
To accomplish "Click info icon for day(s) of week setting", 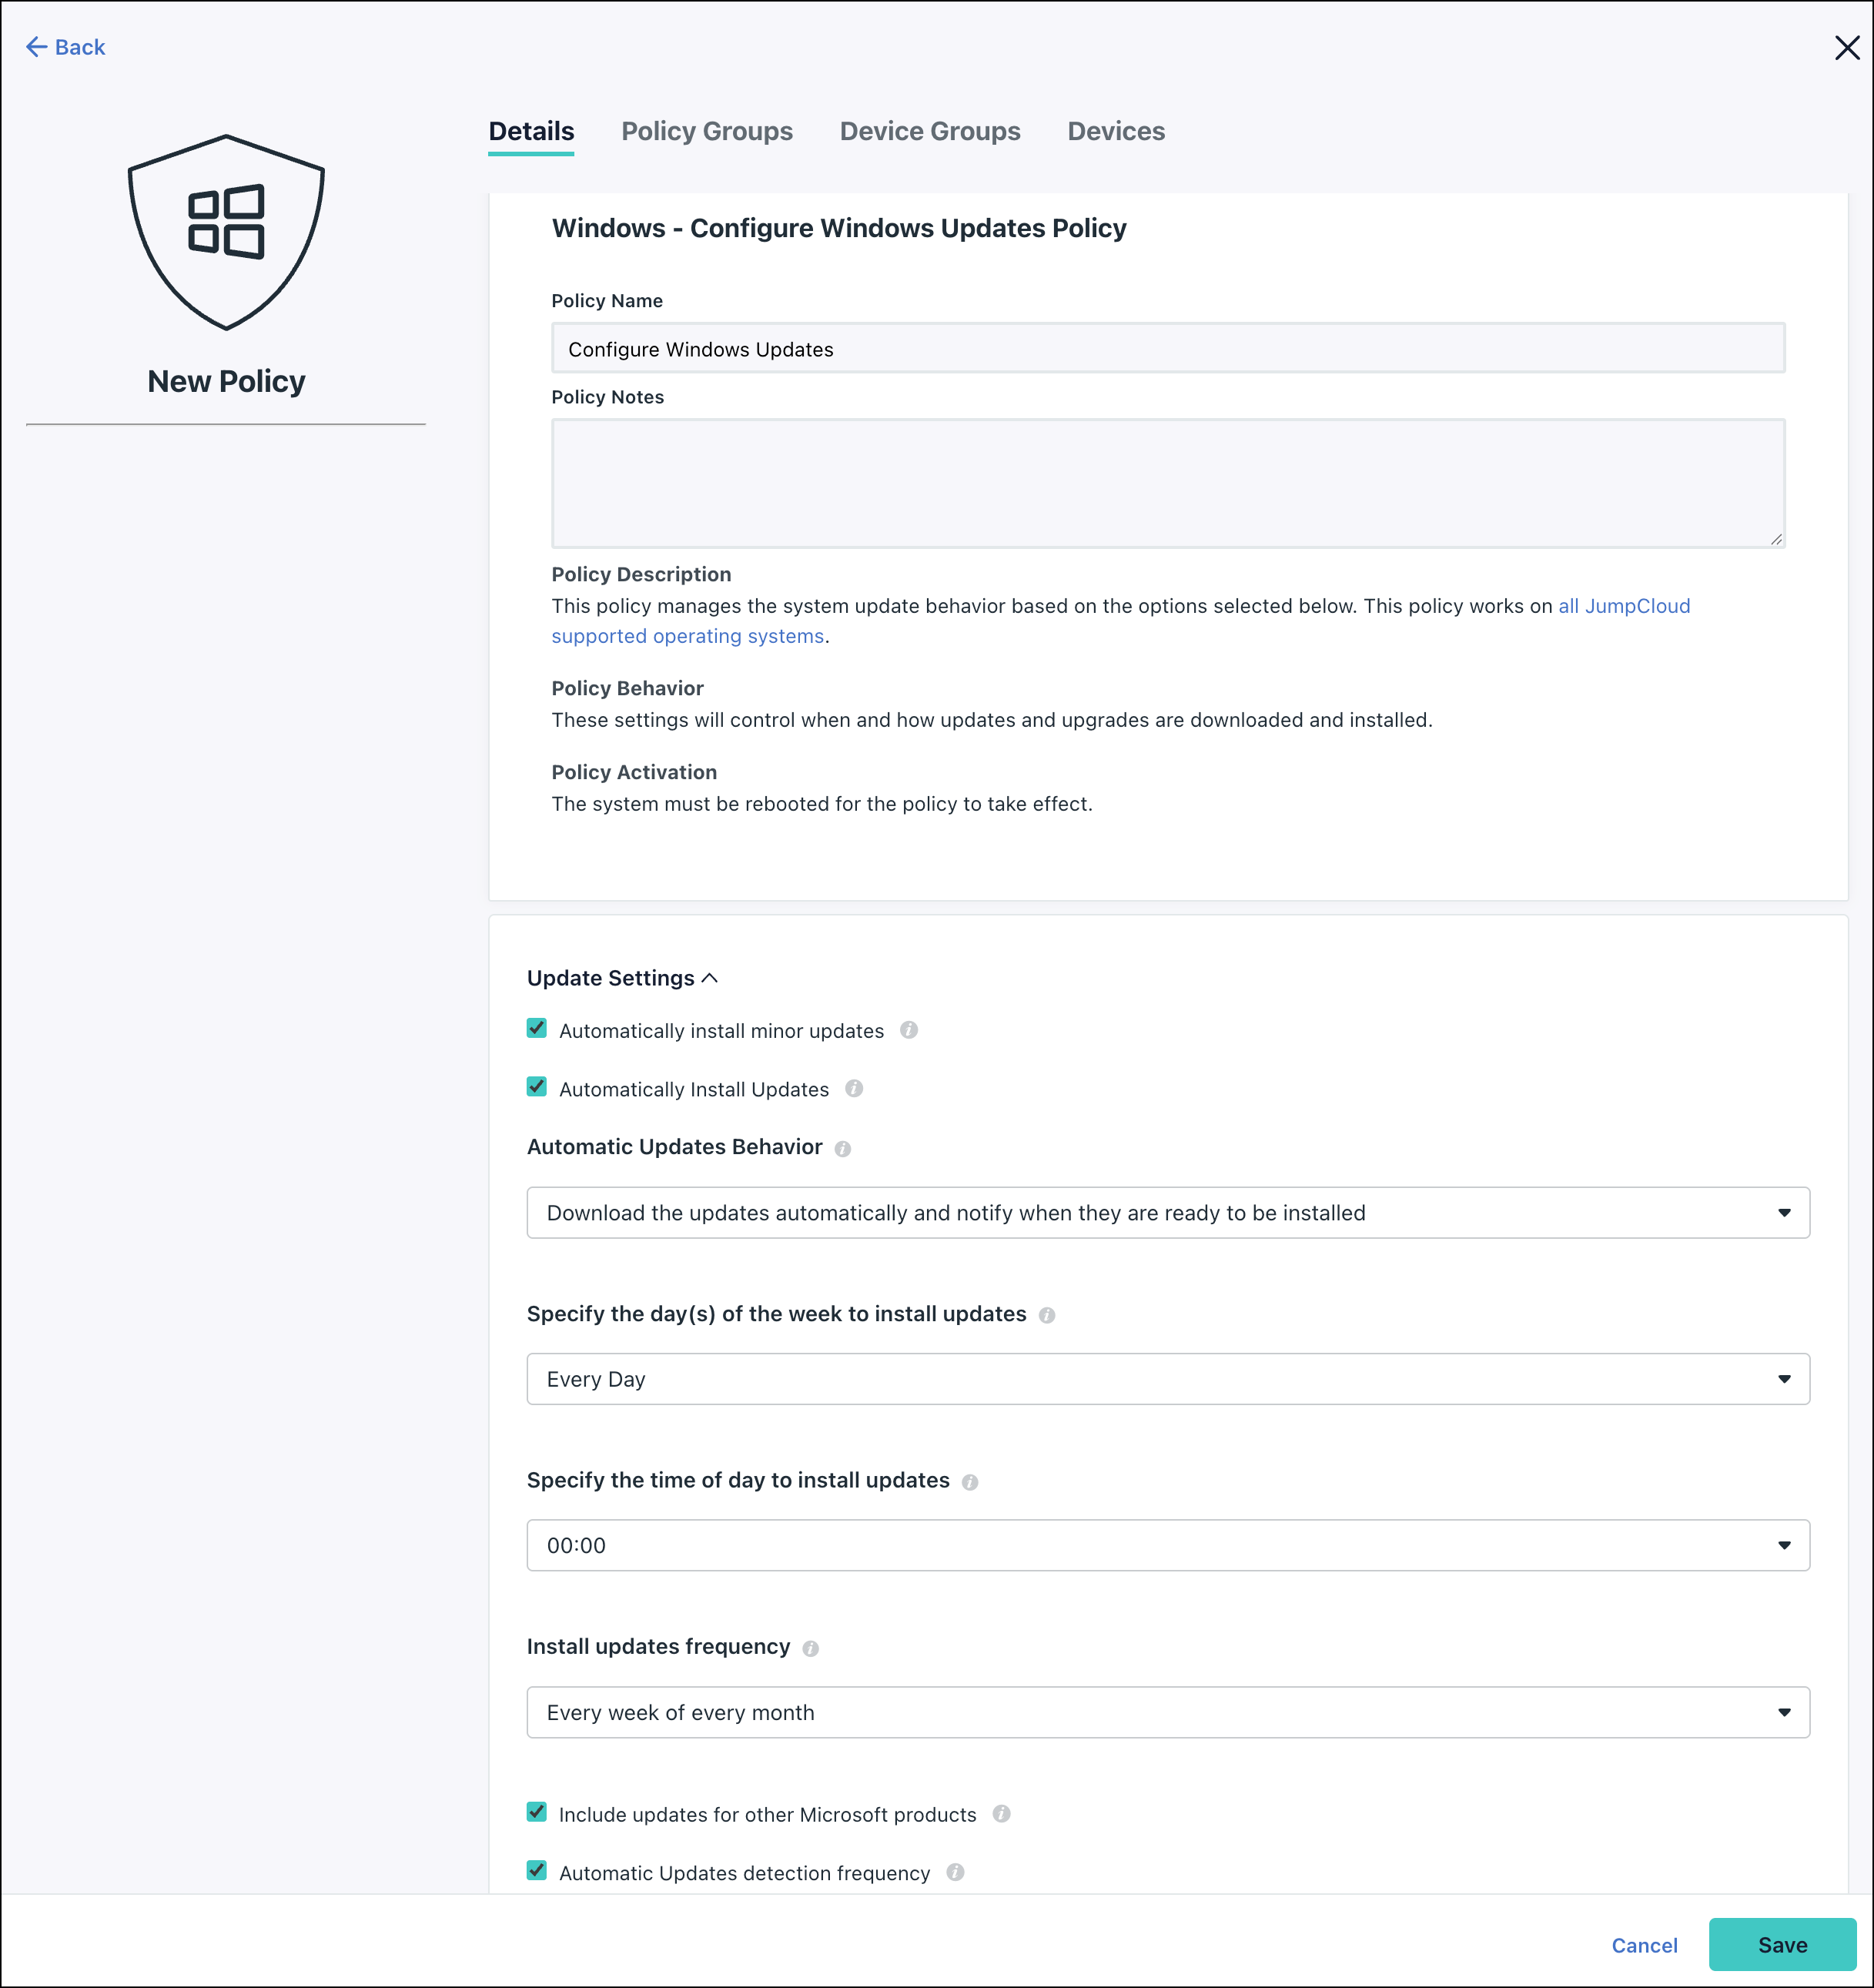I will (1046, 1315).
